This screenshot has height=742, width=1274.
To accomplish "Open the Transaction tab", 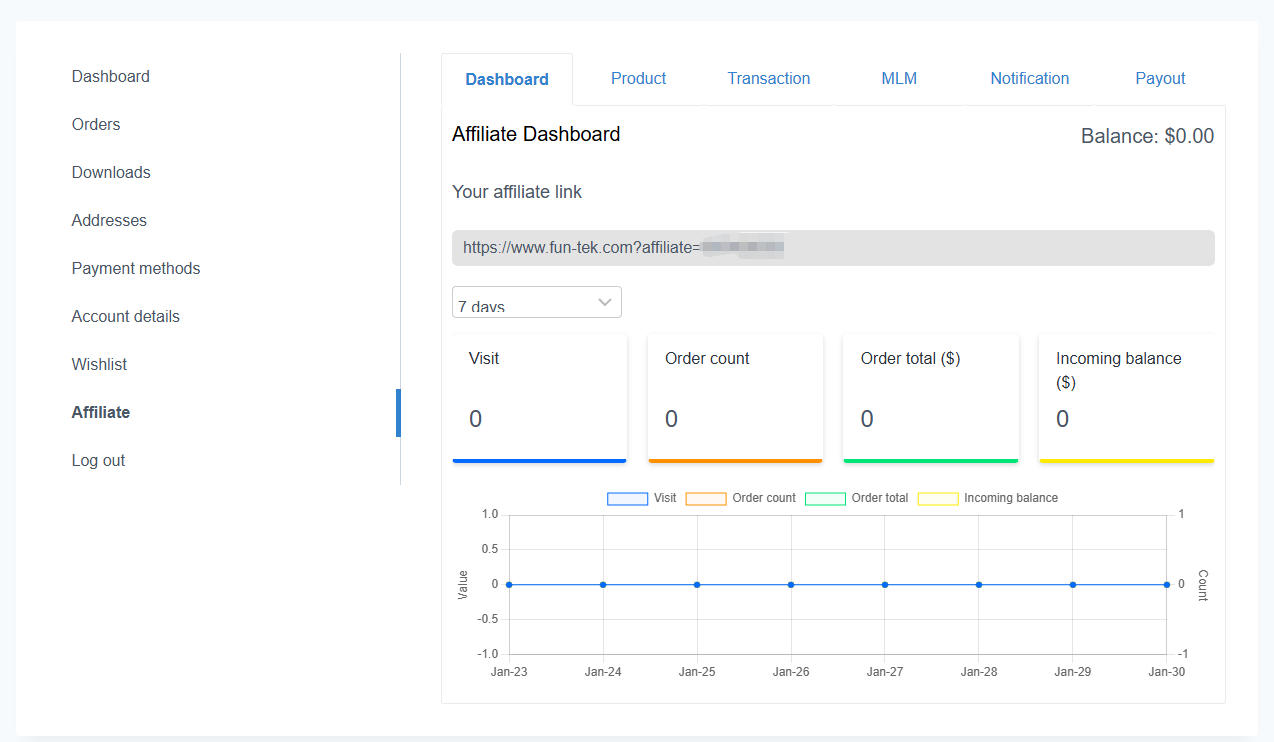I will point(768,79).
